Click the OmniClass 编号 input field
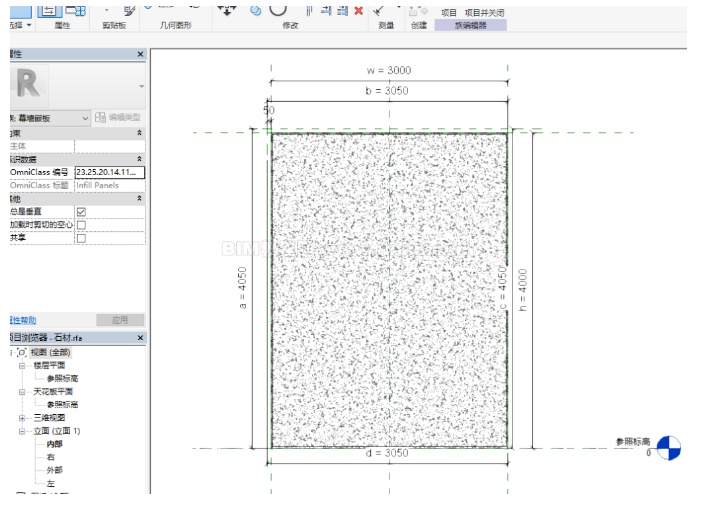 pos(110,172)
